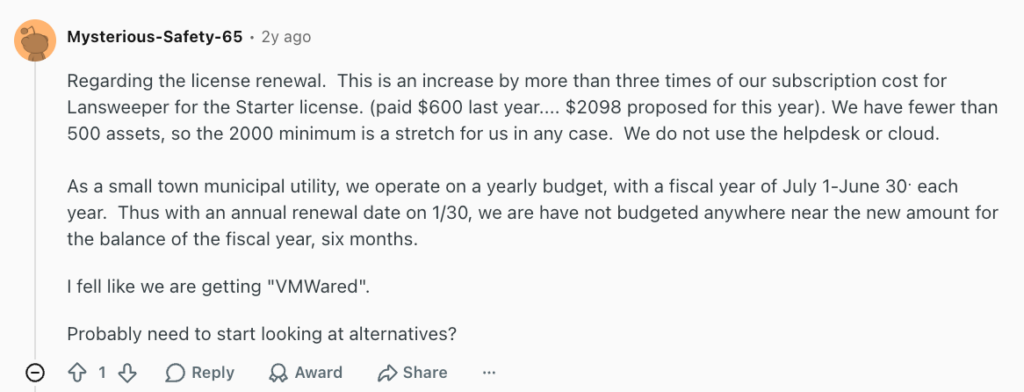
Task: Click the "2y ago" timestamp permalink
Action: coord(286,37)
